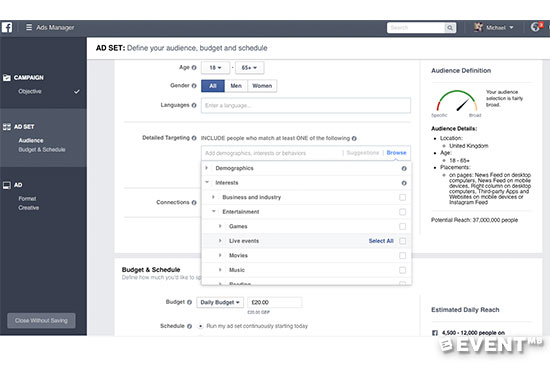Go to Budget & Schedule in sidebar
Viewport: 550px width, 365px height.
tap(42, 150)
